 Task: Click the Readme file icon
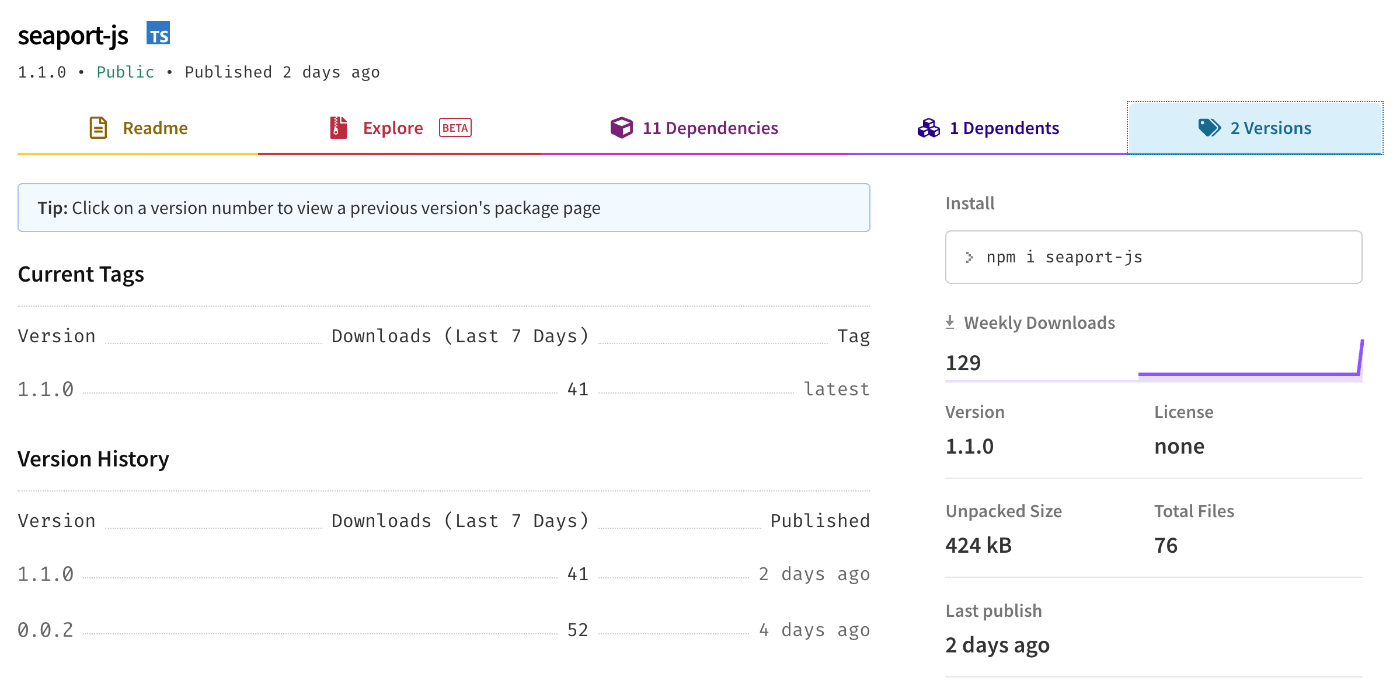(98, 128)
